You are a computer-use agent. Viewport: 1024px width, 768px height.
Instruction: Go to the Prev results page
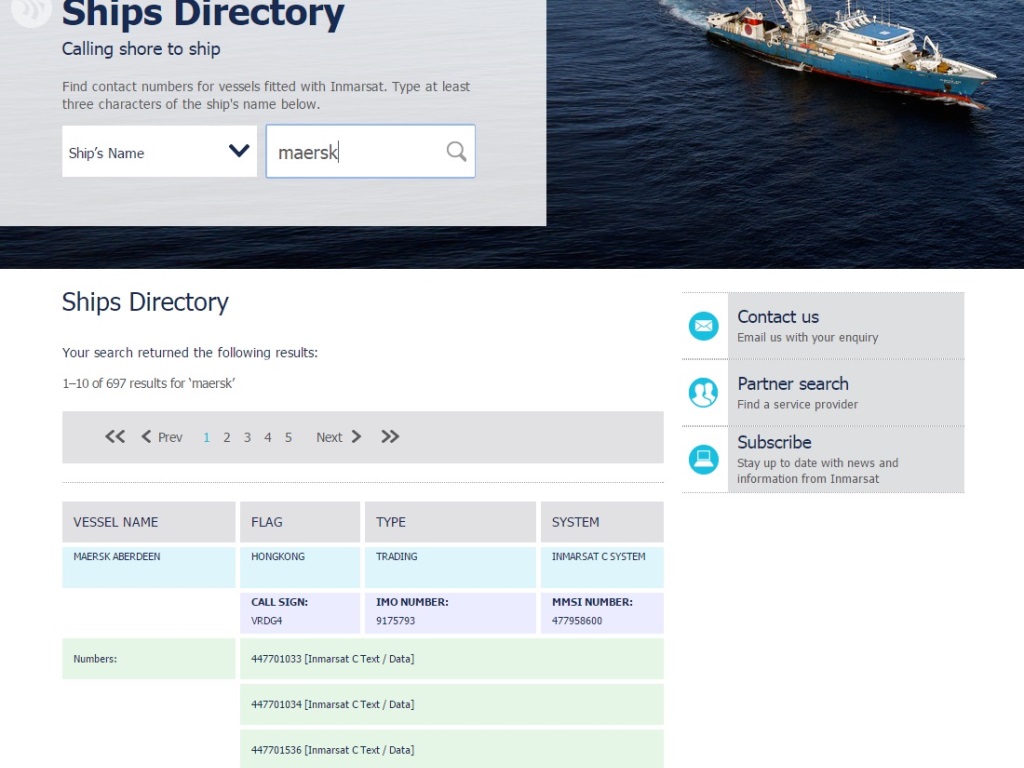[x=162, y=437]
